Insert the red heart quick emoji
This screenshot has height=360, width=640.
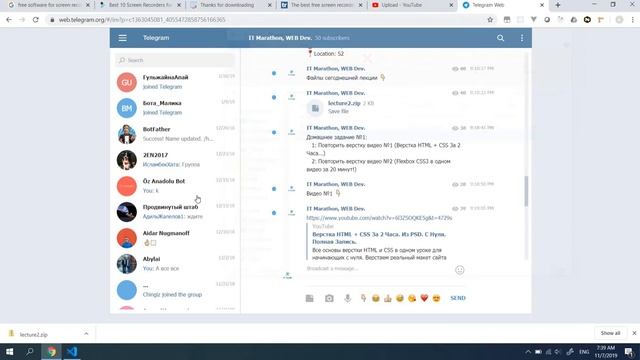pos(424,298)
